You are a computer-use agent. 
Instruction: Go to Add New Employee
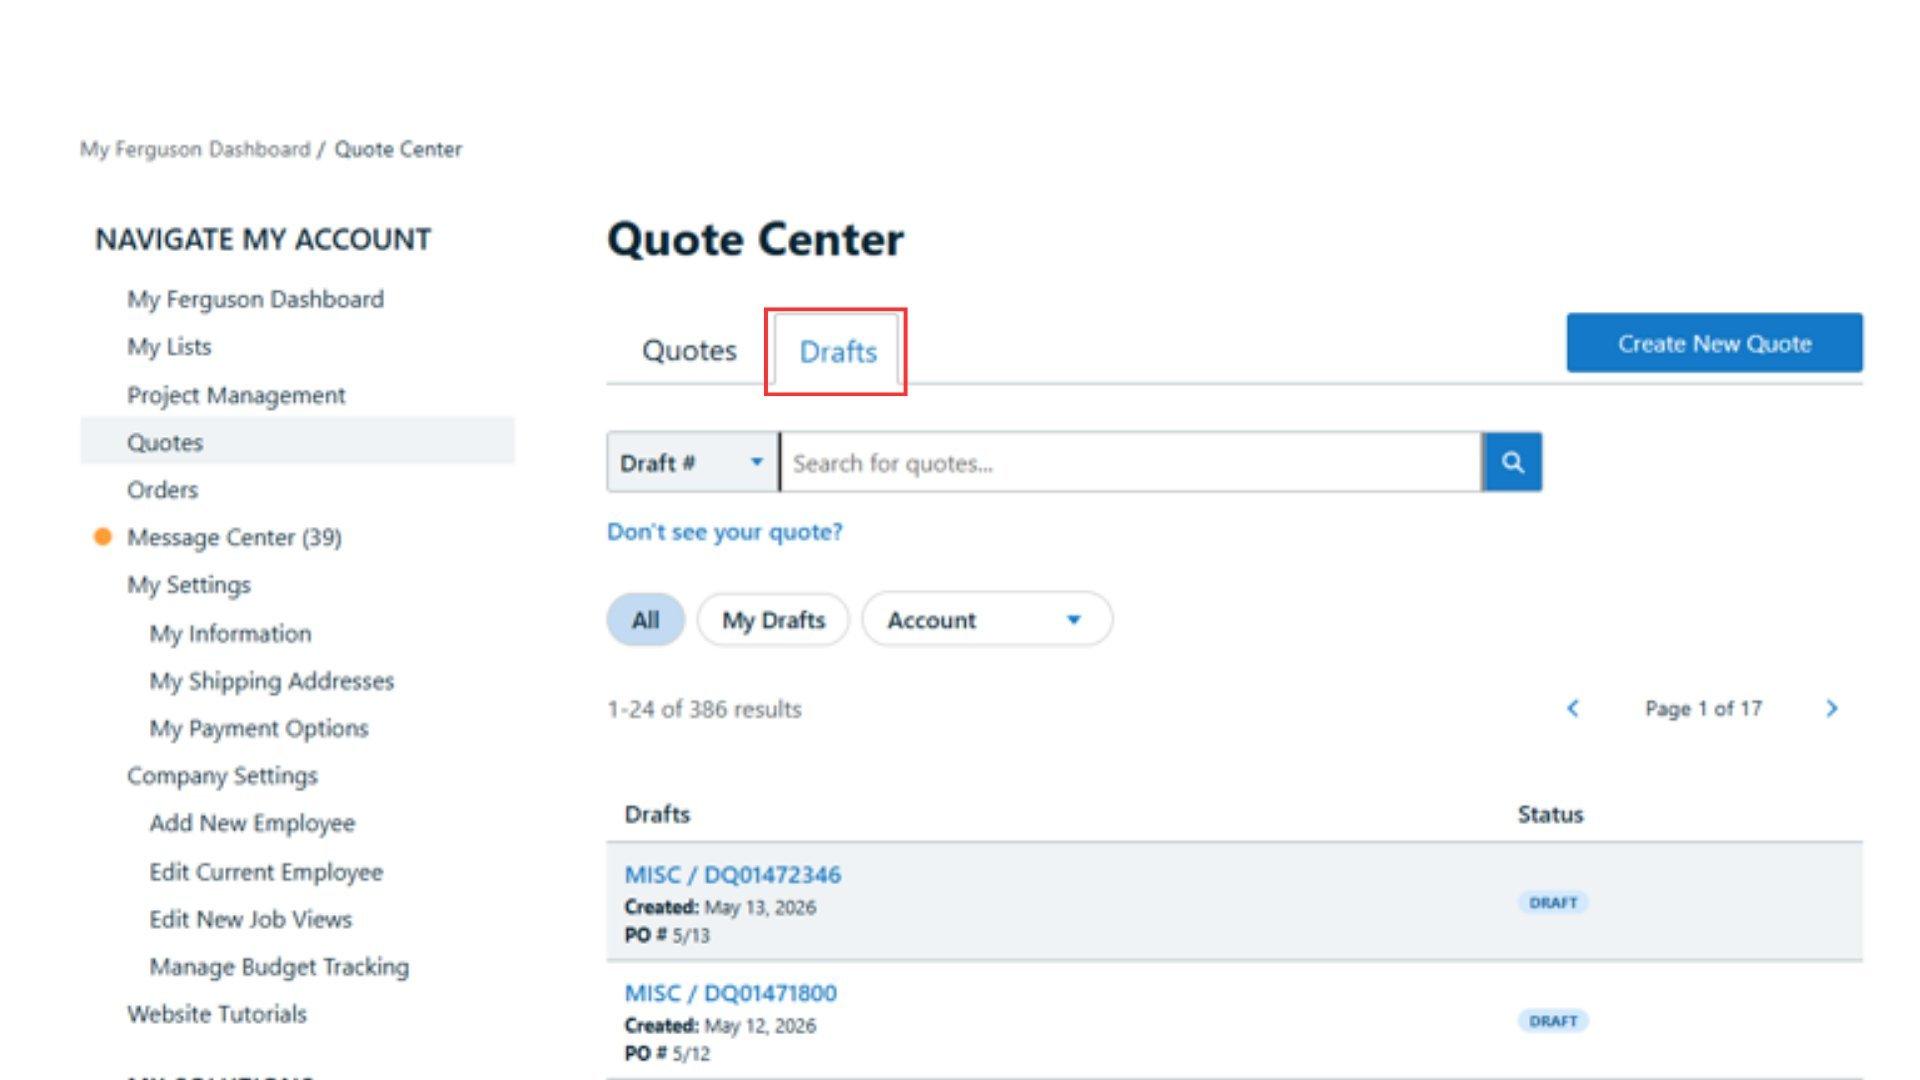252,823
